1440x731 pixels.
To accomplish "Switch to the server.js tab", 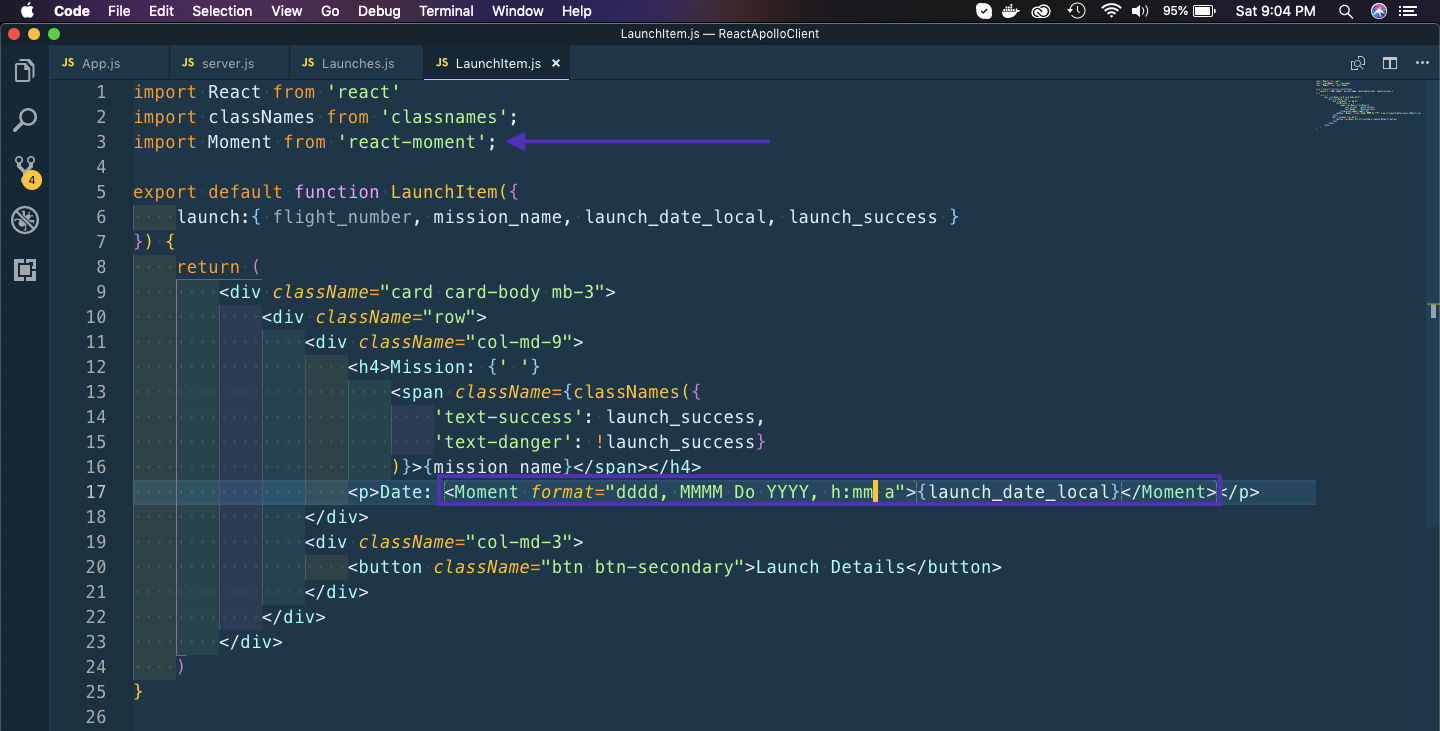I will (x=228, y=63).
